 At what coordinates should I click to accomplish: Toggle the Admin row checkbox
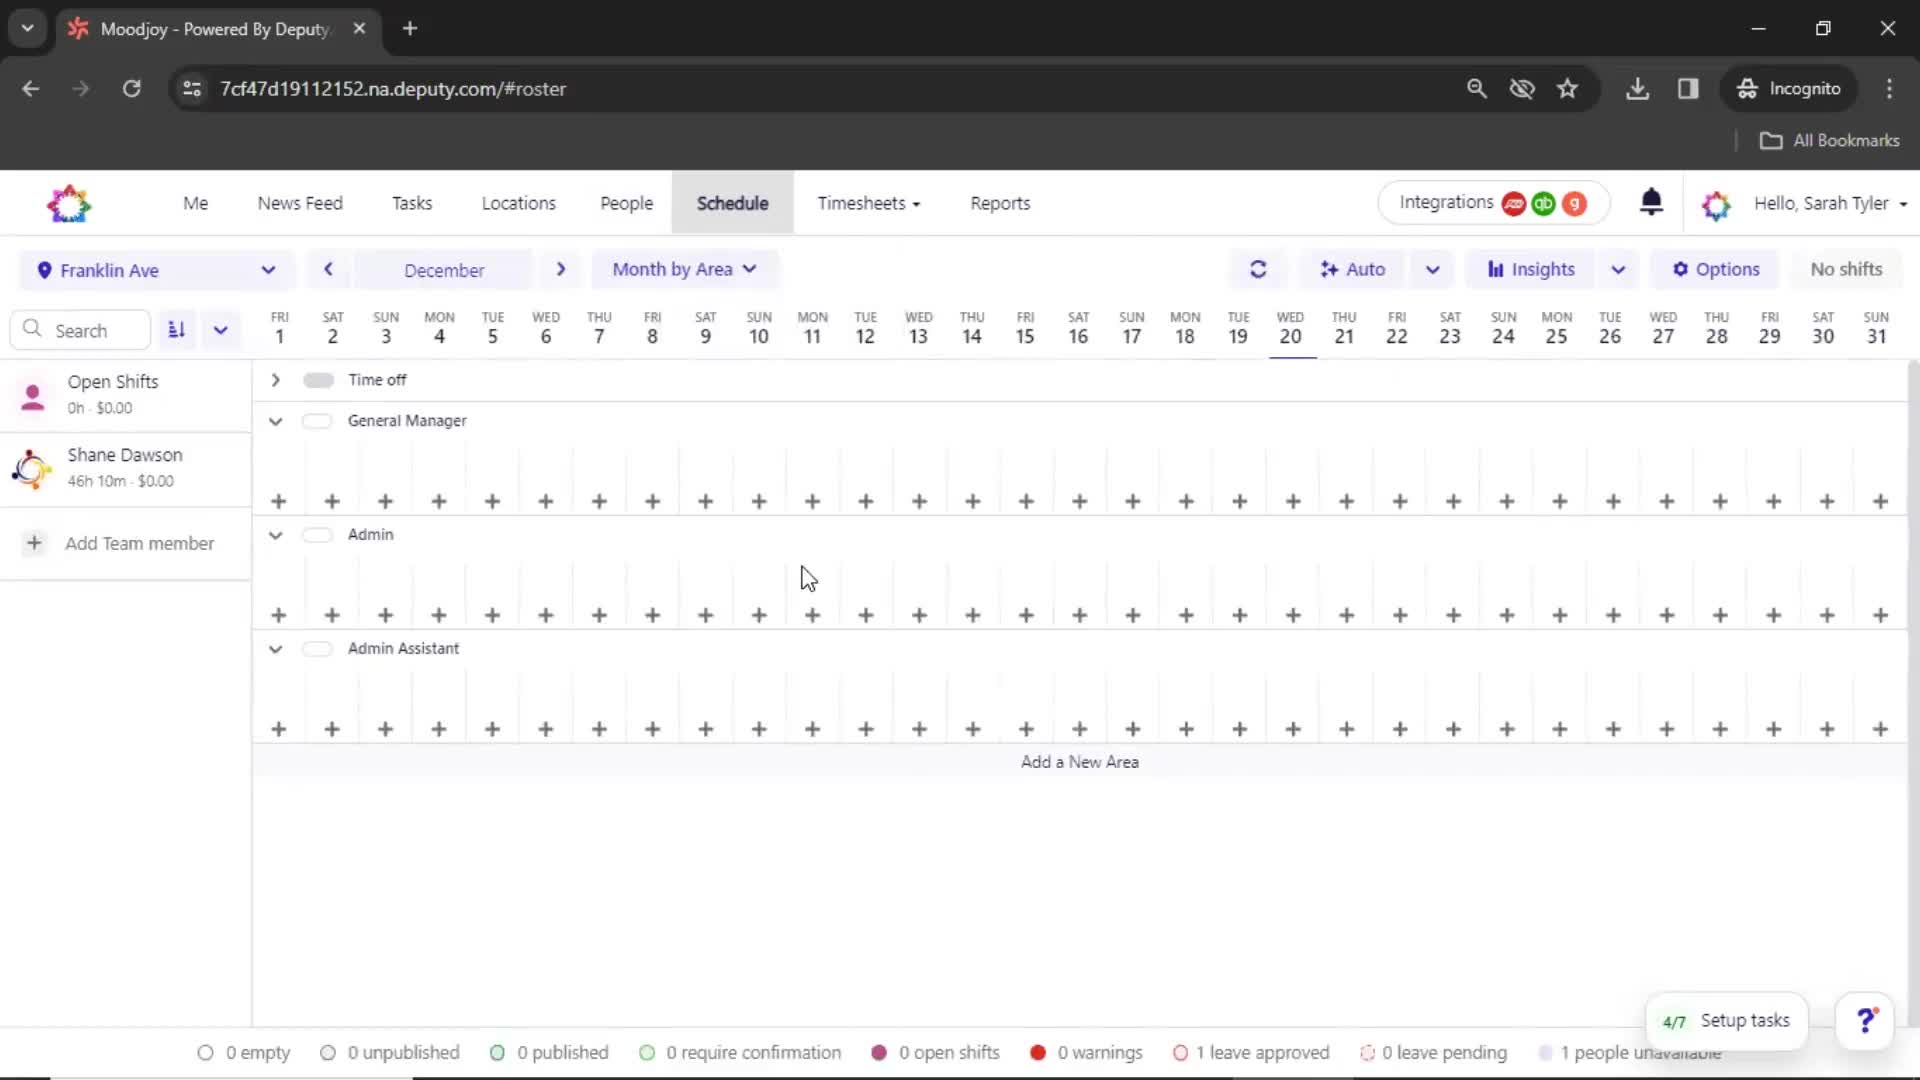click(x=318, y=534)
